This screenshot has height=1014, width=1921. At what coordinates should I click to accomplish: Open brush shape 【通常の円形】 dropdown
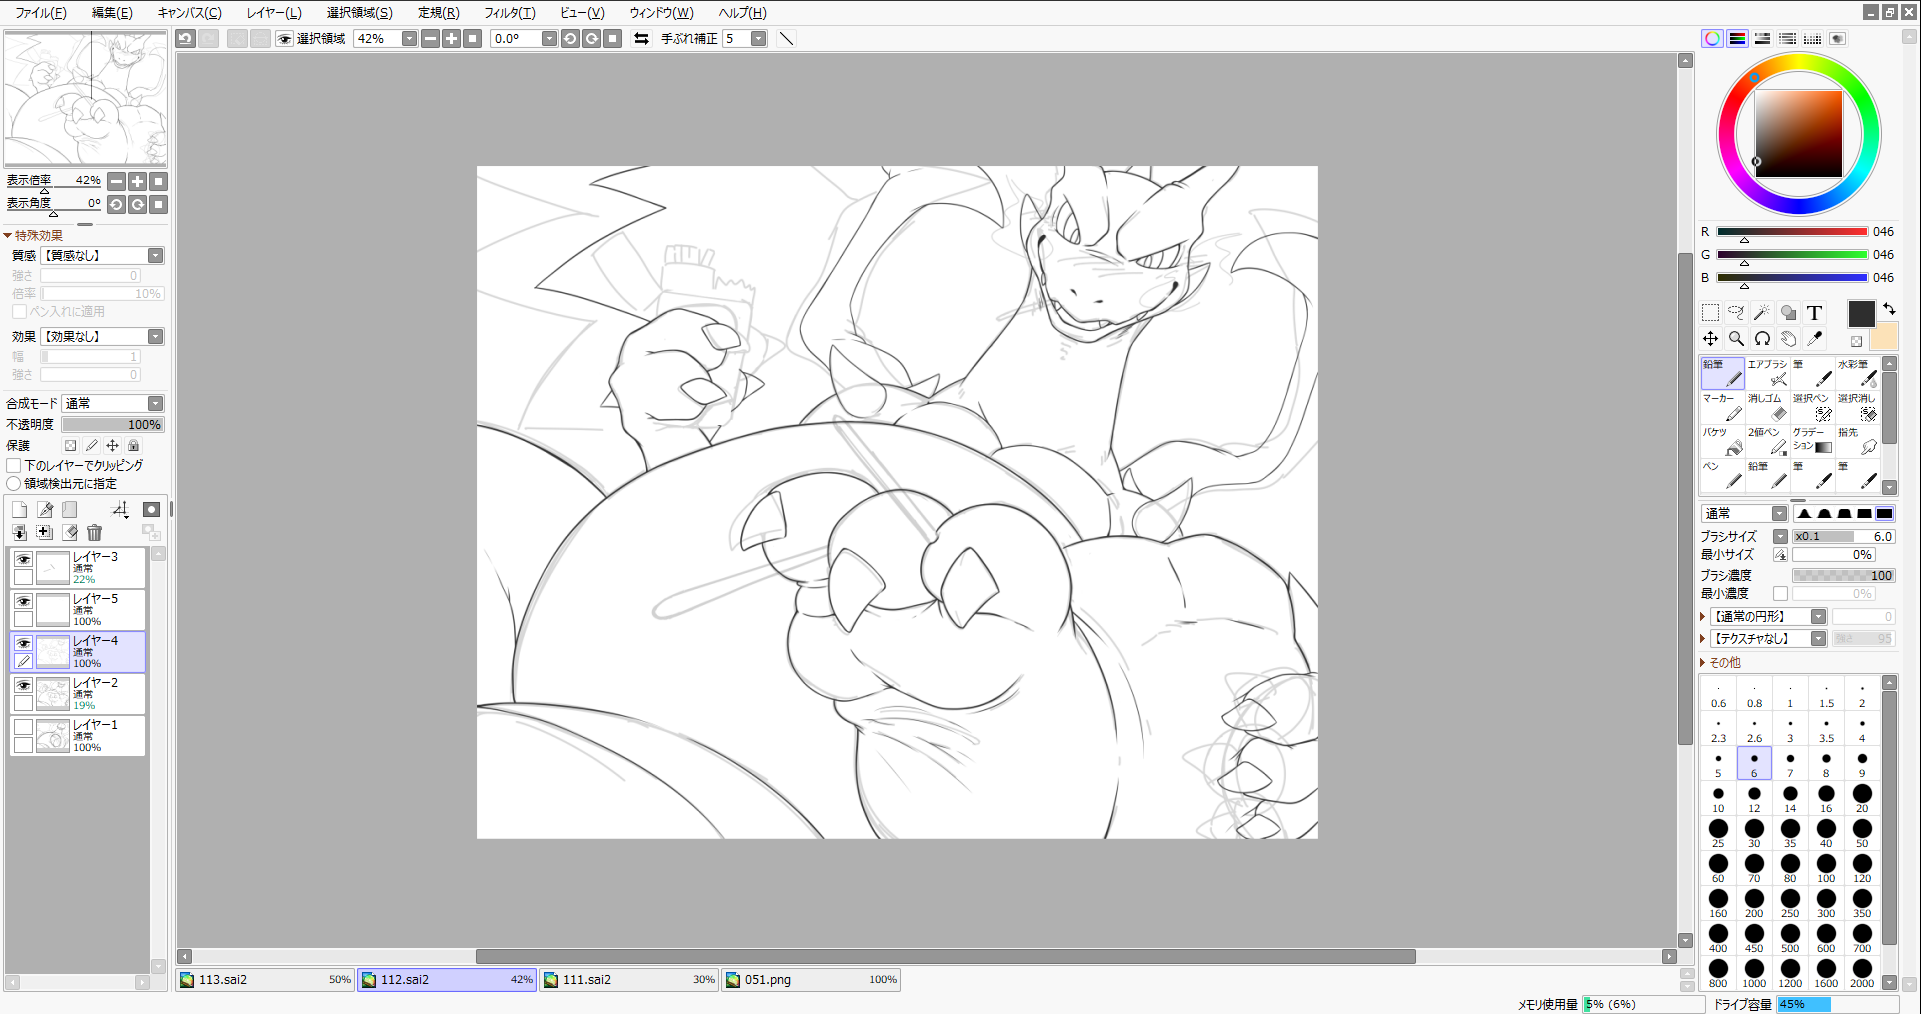[x=1818, y=617]
